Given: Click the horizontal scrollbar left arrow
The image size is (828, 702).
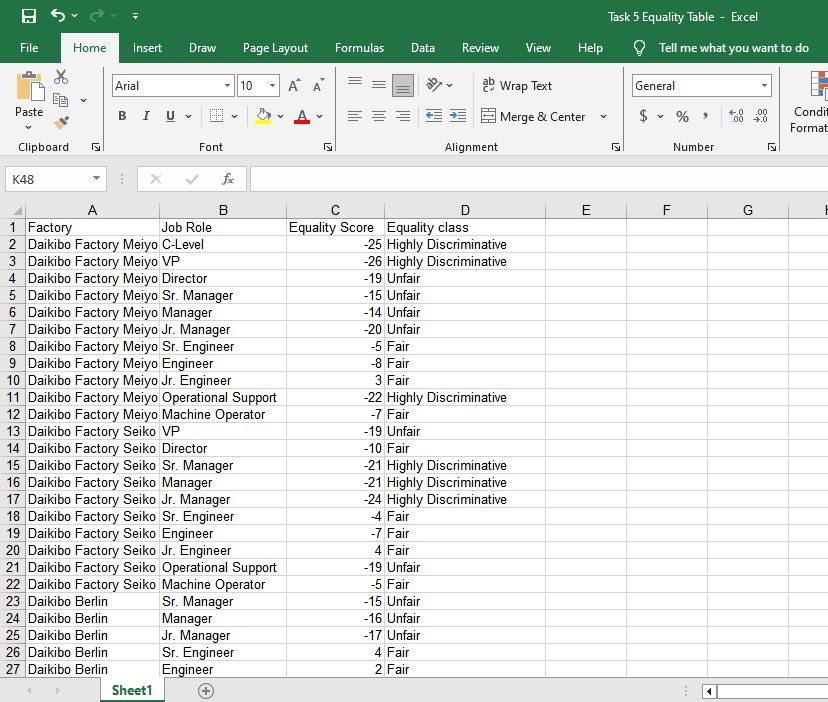Looking at the screenshot, I should (x=709, y=690).
